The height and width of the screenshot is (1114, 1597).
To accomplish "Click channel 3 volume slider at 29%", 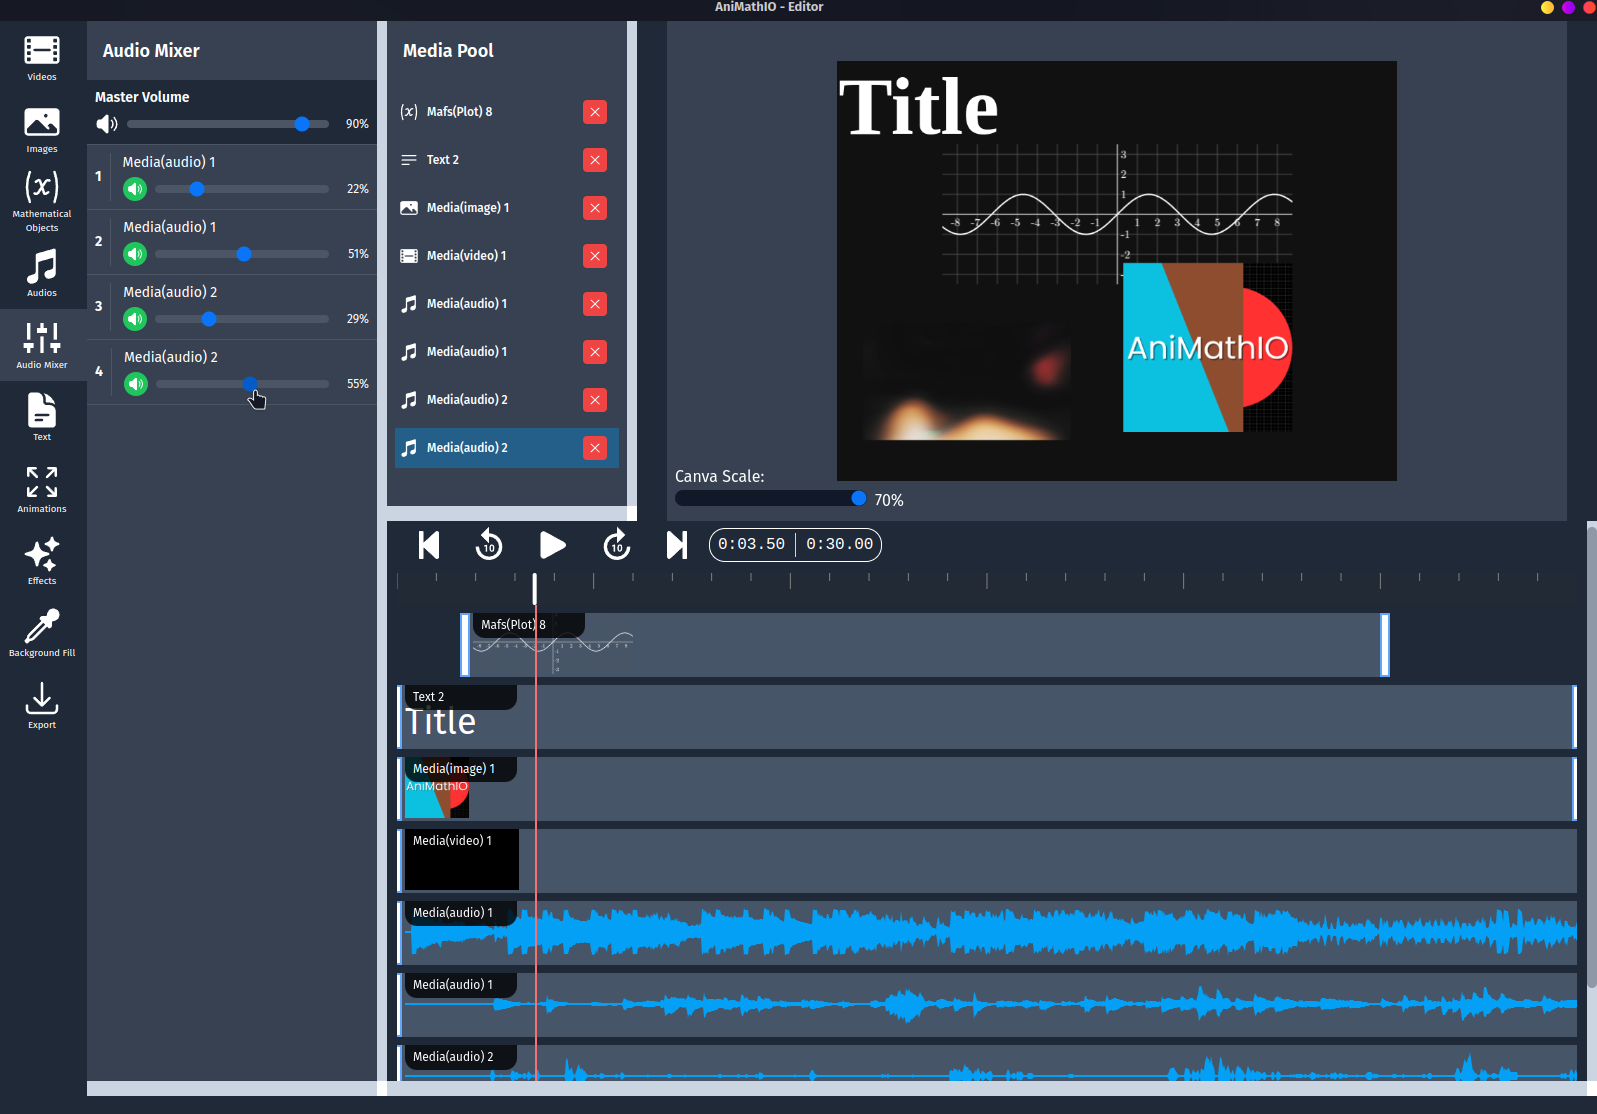I will pyautogui.click(x=209, y=319).
